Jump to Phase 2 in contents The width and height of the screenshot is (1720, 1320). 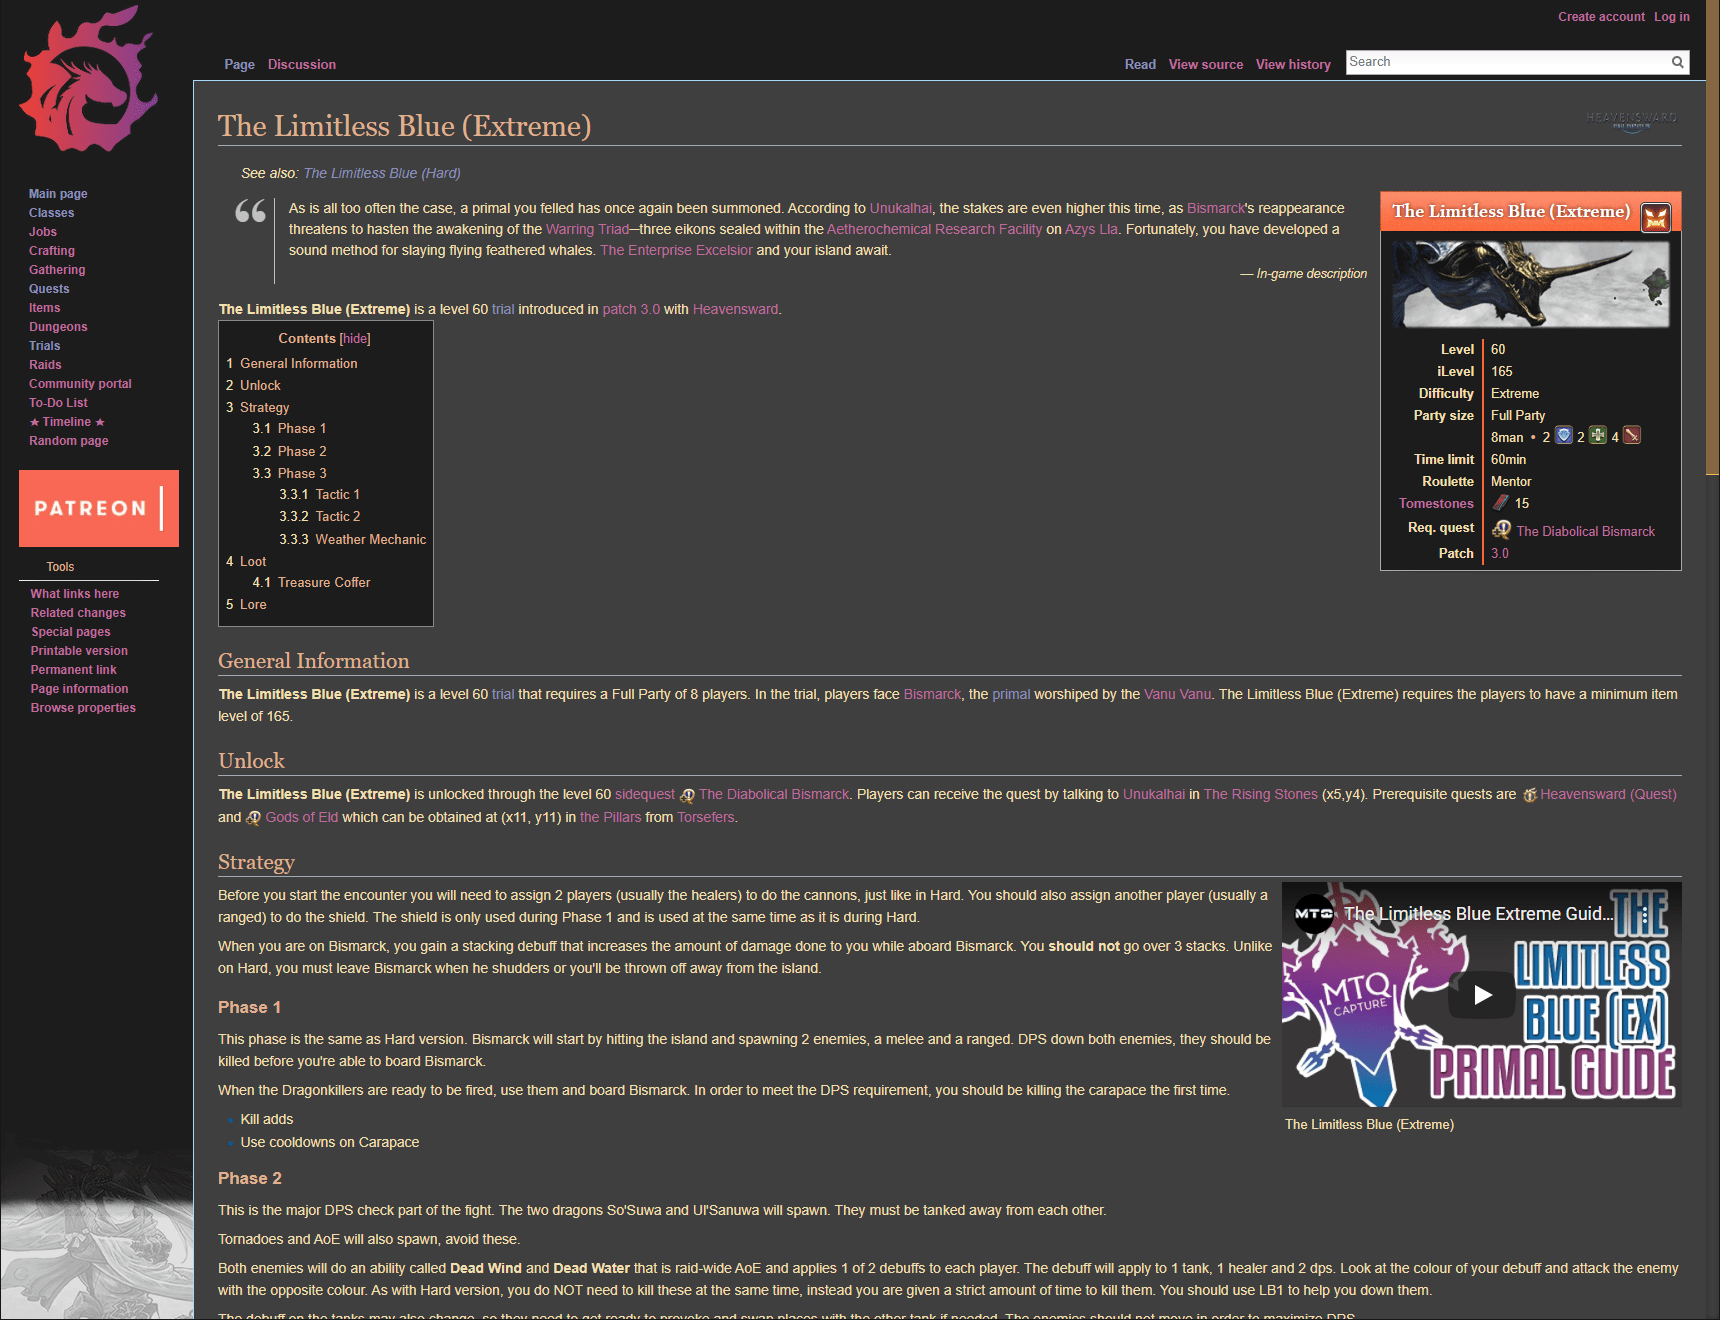click(302, 452)
